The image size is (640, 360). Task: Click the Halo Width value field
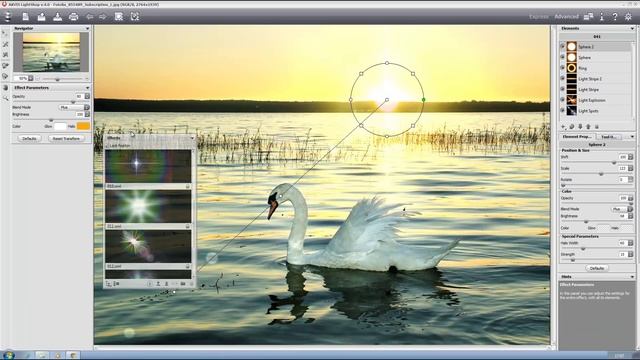click(x=622, y=243)
